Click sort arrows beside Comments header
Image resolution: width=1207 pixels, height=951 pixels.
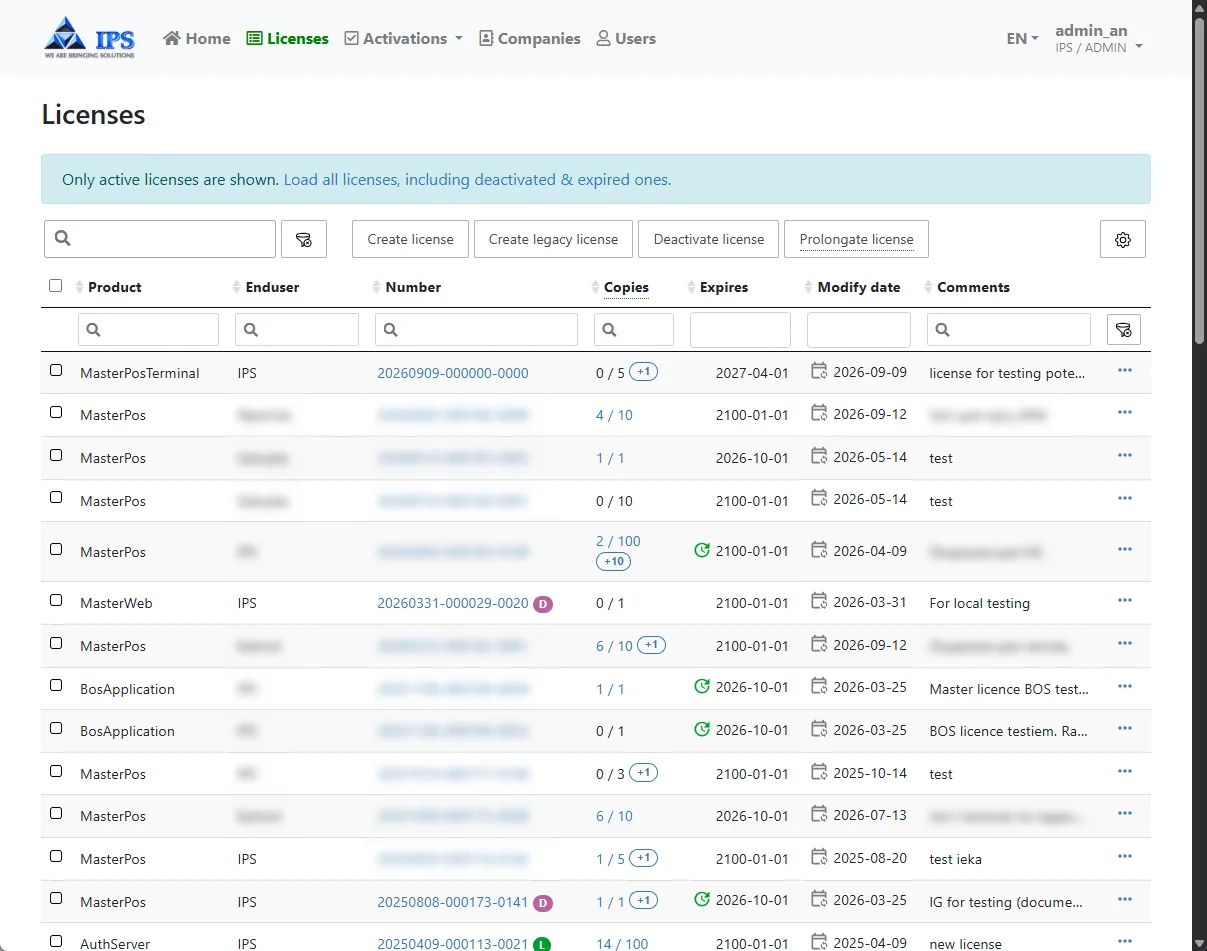click(x=929, y=287)
